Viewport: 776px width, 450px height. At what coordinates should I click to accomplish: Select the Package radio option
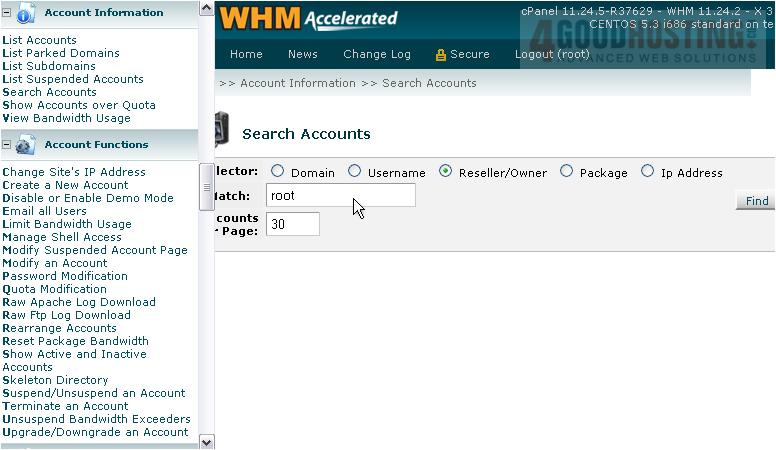[x=566, y=172]
